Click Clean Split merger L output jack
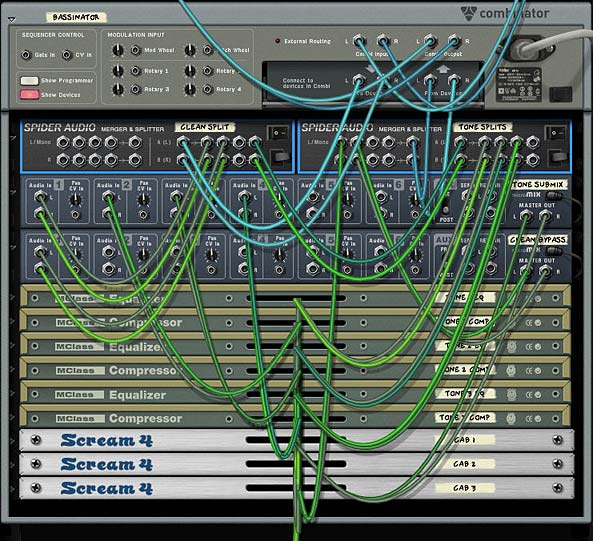The image size is (593, 541). tap(135, 142)
